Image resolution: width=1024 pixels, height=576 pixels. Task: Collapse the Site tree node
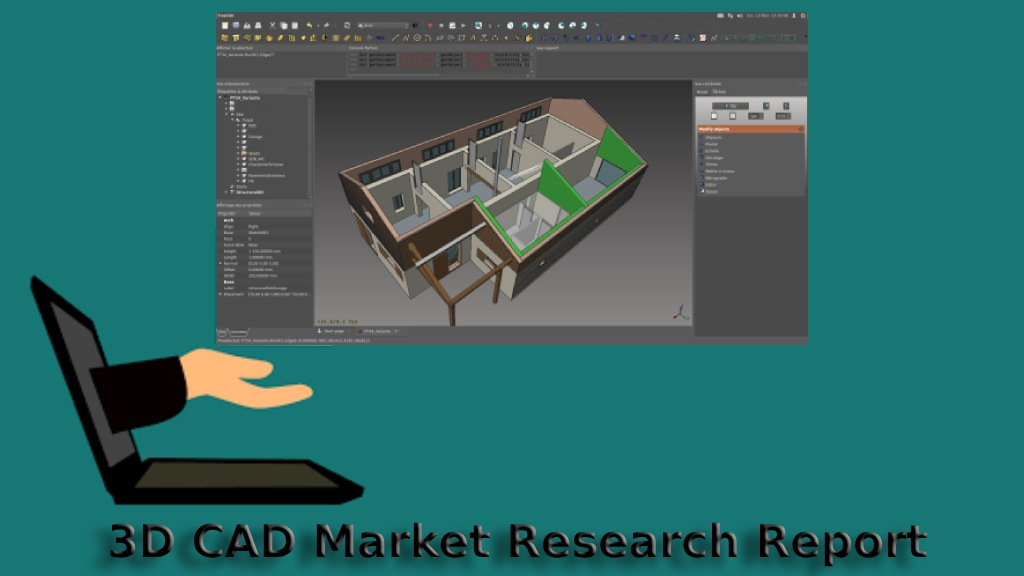(x=227, y=114)
